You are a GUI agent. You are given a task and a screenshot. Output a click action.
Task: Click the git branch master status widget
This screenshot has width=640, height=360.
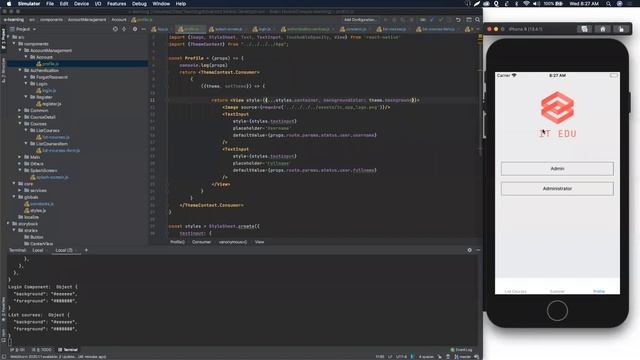[x=462, y=357]
